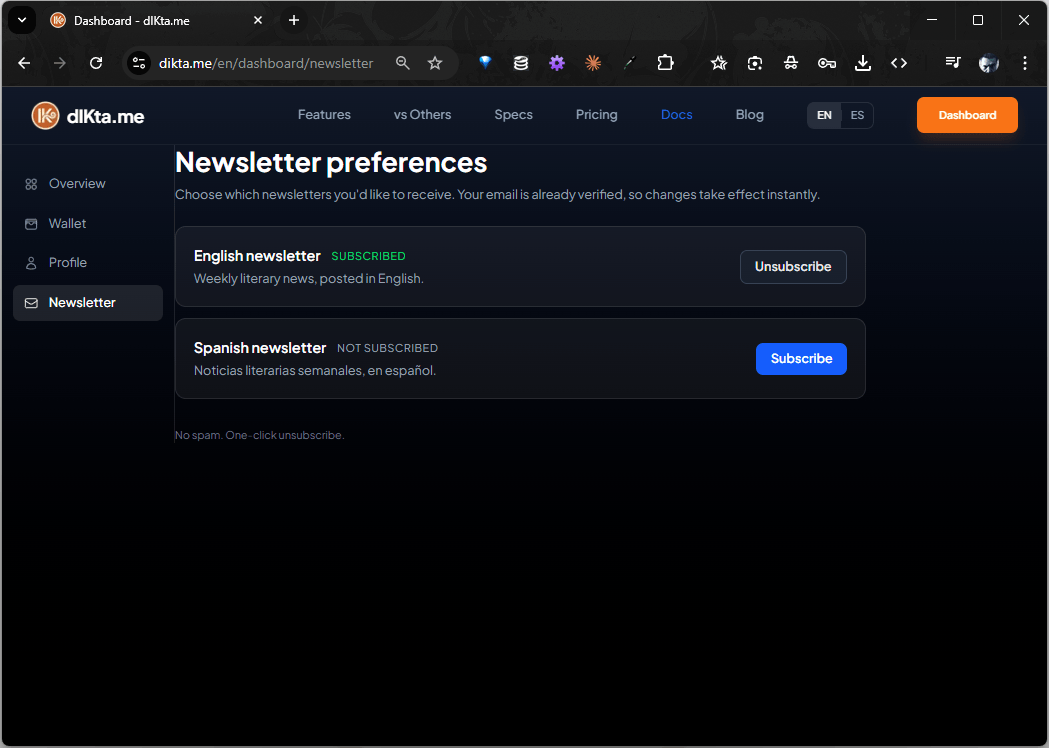
Task: Unsubscribe from the English newsletter
Action: pos(793,266)
